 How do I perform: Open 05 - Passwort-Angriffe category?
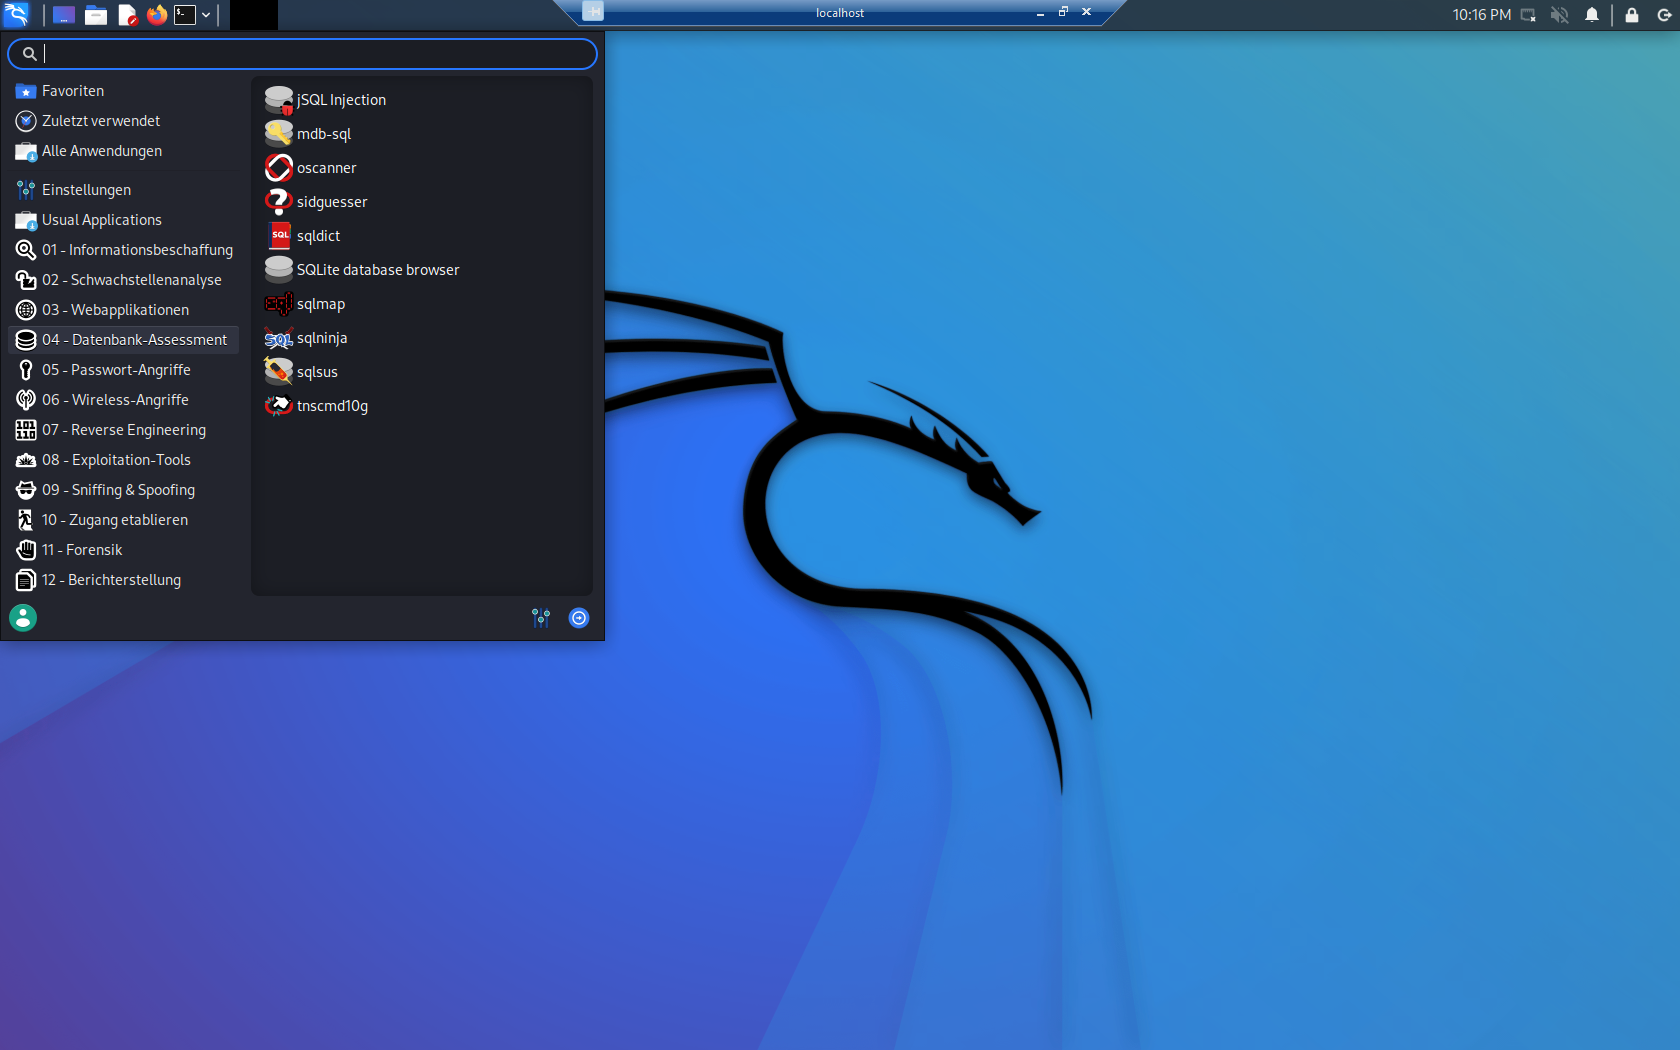point(124,370)
